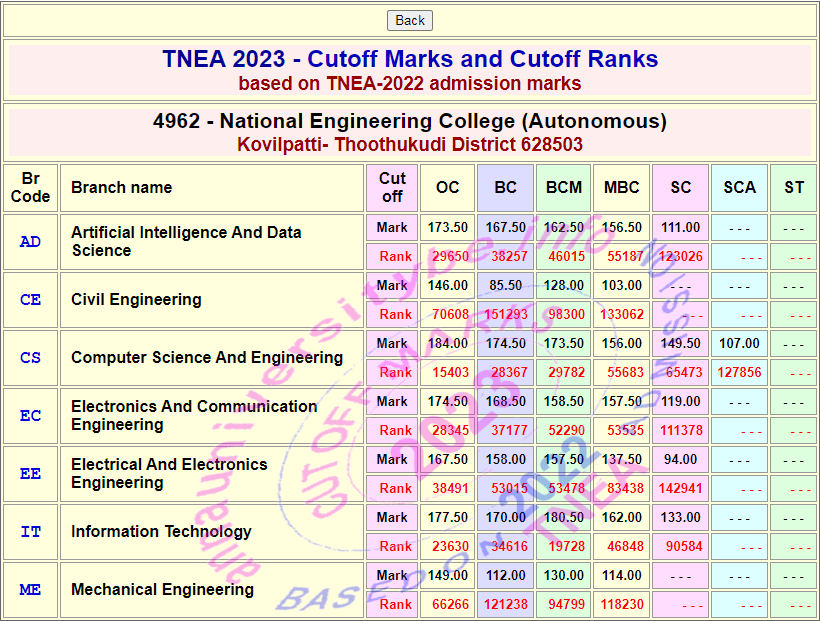Click BC rank 38257 for AD

coord(509,256)
